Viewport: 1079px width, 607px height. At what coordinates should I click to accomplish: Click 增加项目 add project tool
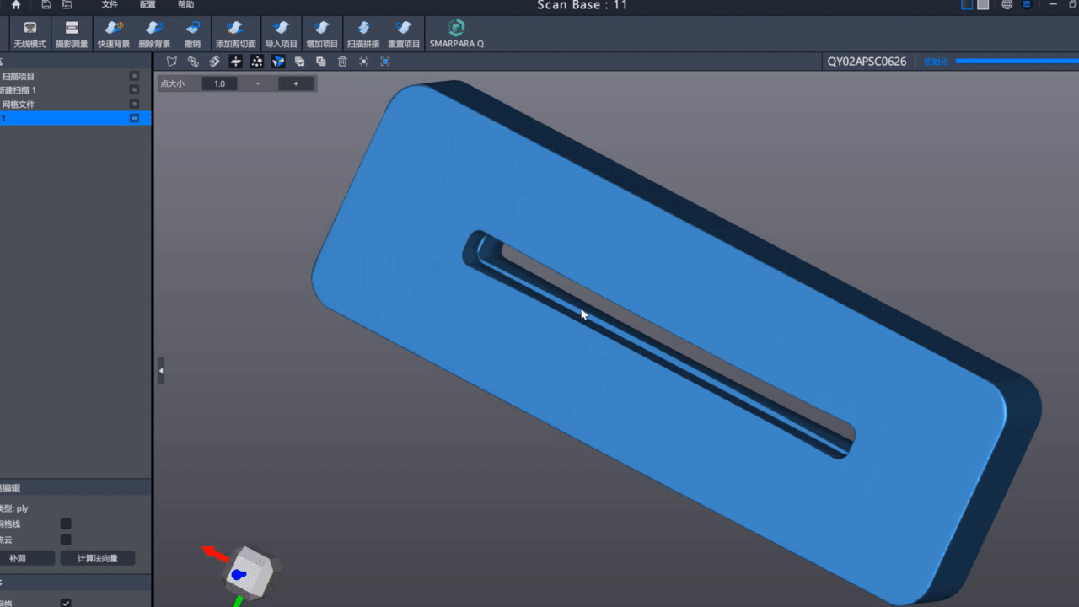click(321, 33)
